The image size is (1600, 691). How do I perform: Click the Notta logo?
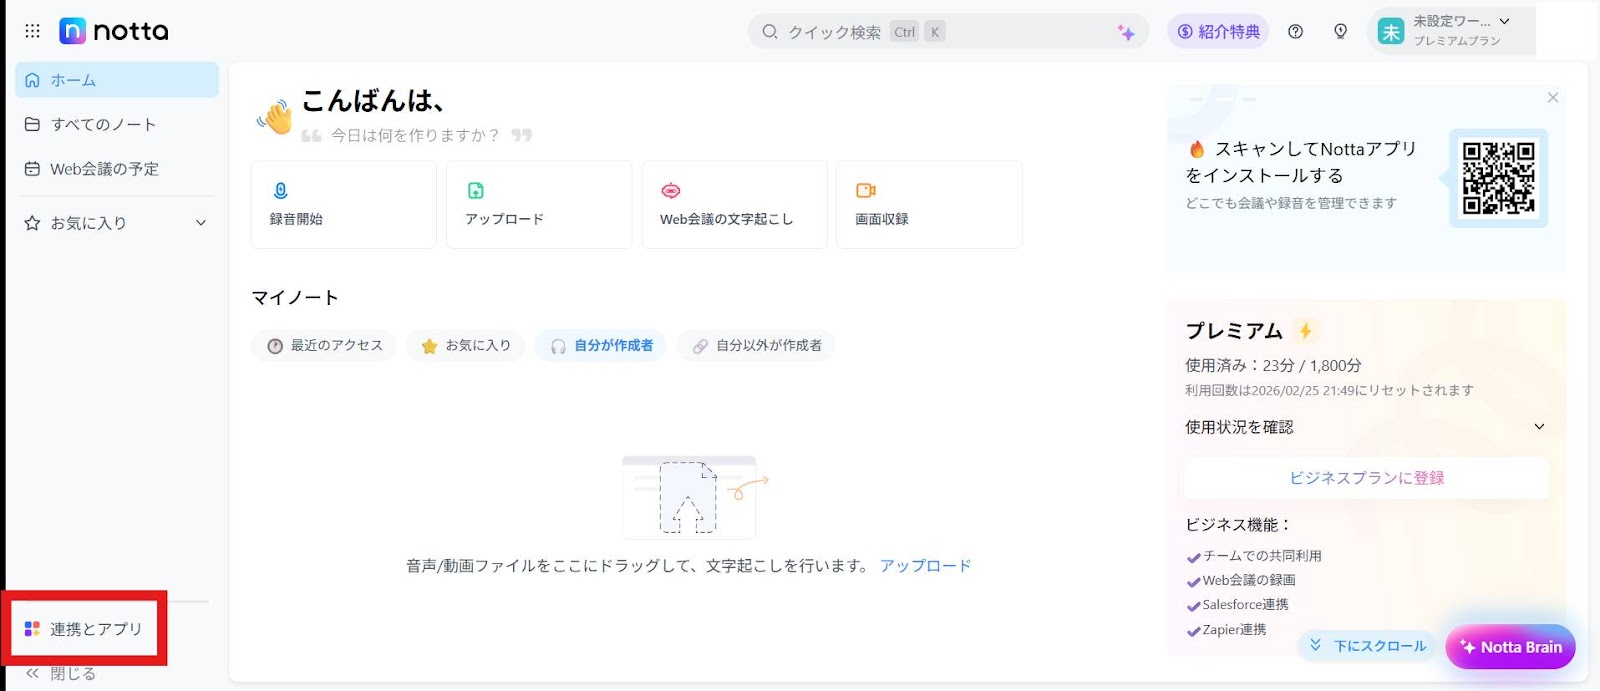pyautogui.click(x=114, y=31)
